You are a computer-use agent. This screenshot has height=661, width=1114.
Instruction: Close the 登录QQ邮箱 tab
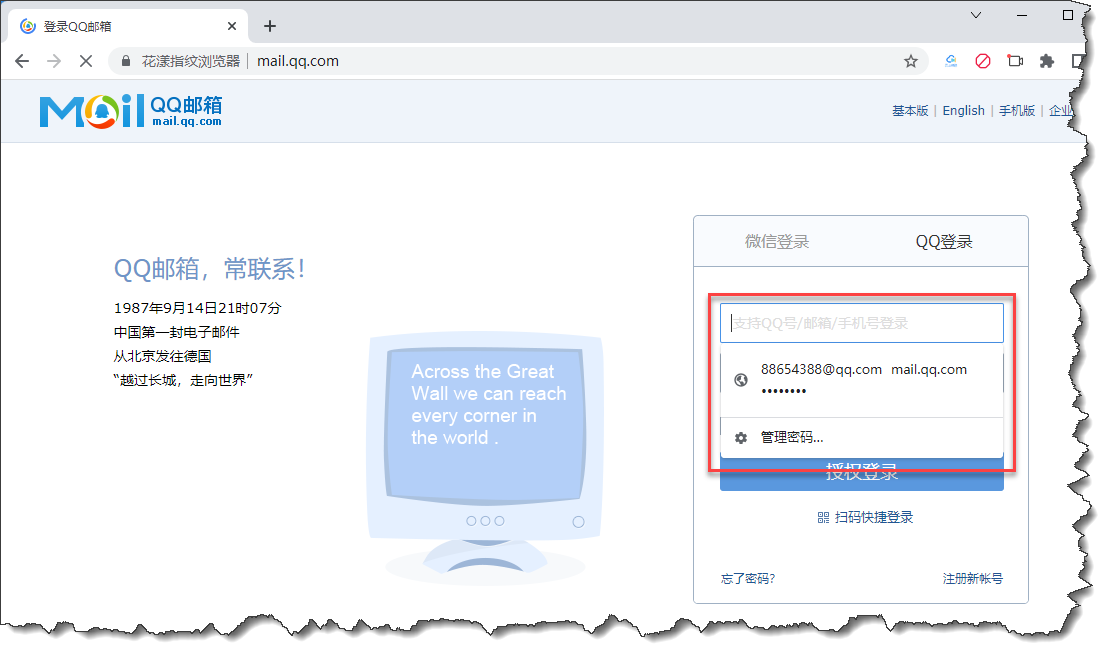232,26
